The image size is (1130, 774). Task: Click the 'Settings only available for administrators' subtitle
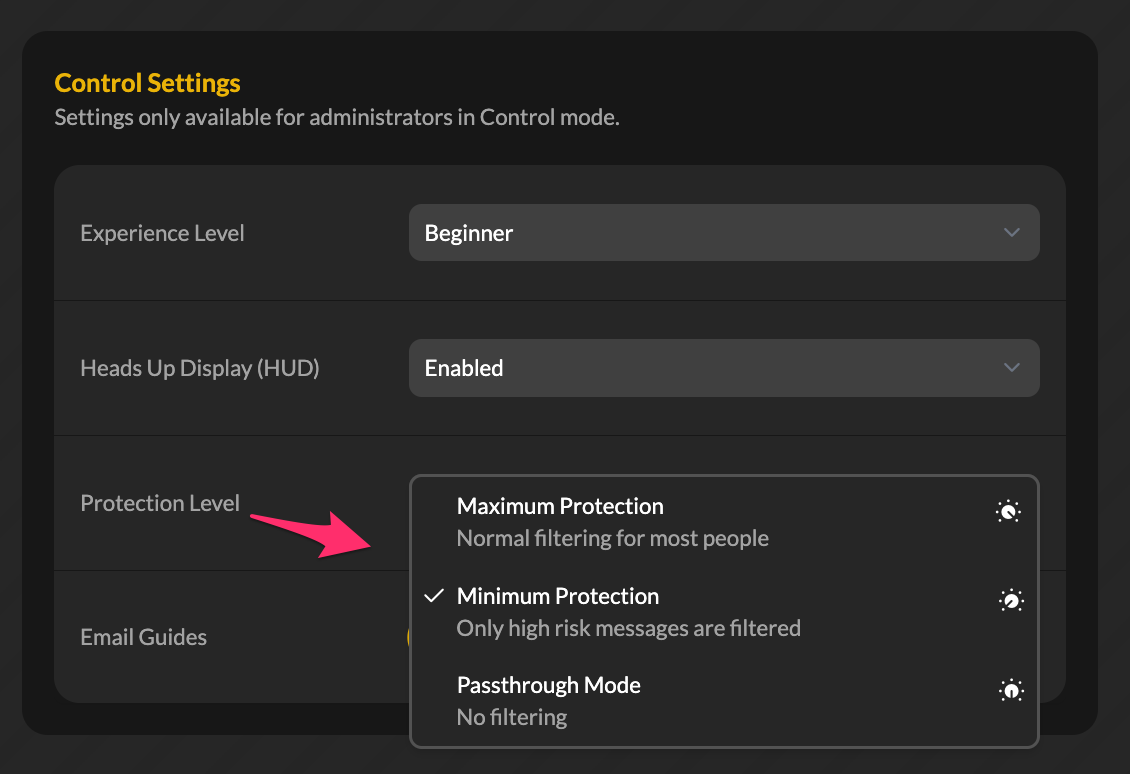[x=337, y=117]
